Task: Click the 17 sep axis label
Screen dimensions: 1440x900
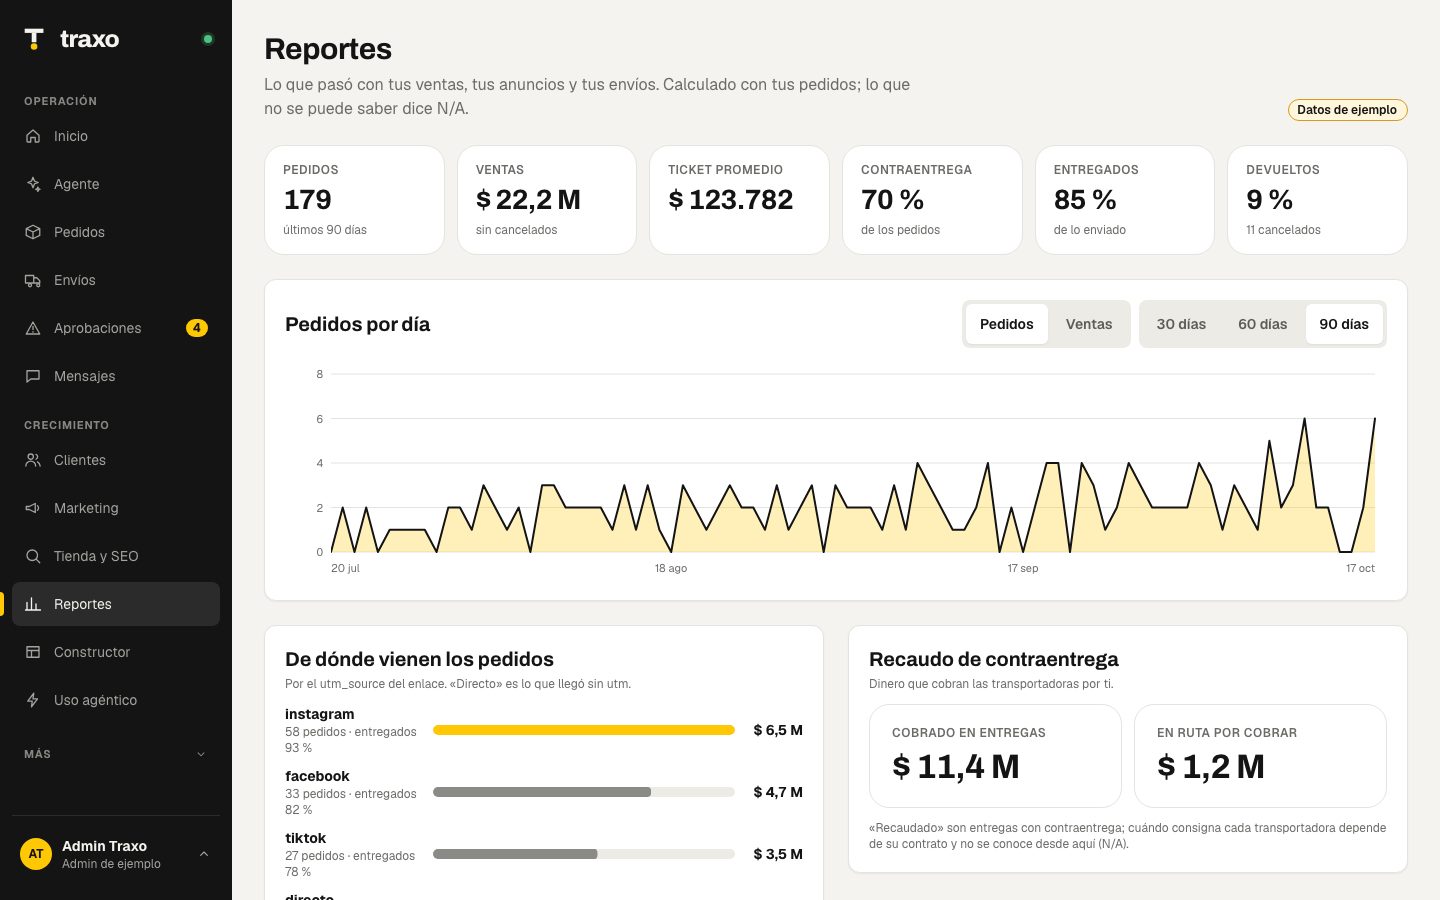Action: pos(1023,568)
